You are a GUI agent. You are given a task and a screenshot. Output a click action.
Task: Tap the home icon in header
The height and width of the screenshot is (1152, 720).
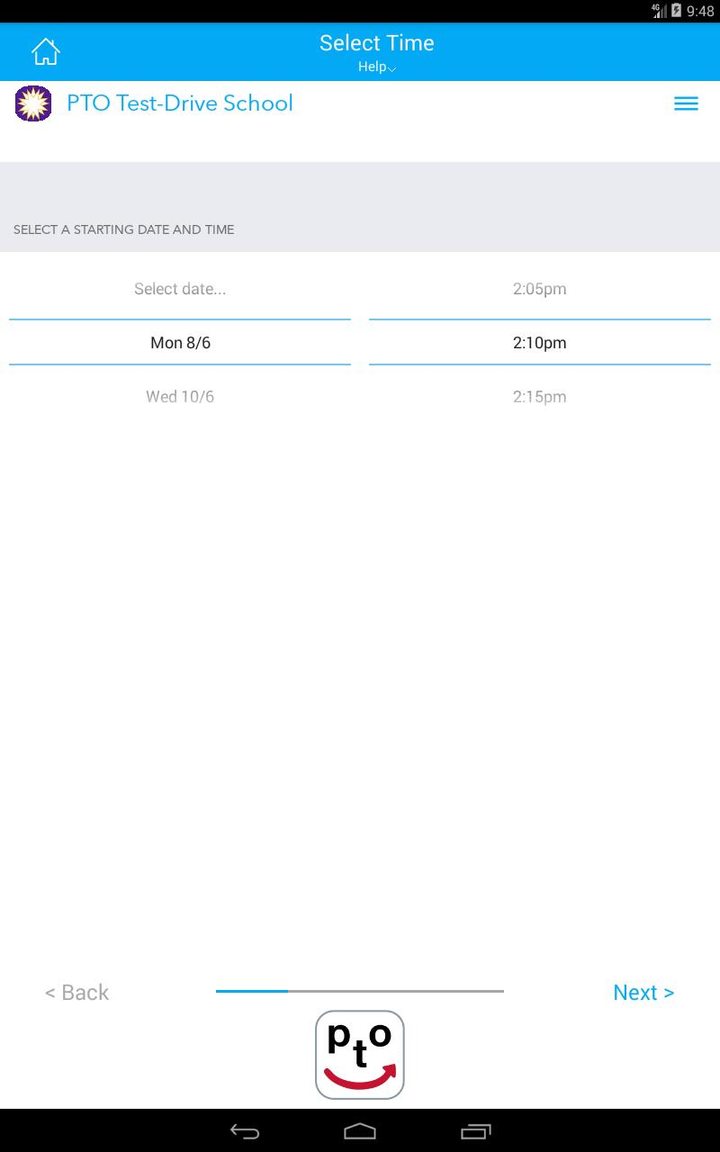pyautogui.click(x=46, y=51)
